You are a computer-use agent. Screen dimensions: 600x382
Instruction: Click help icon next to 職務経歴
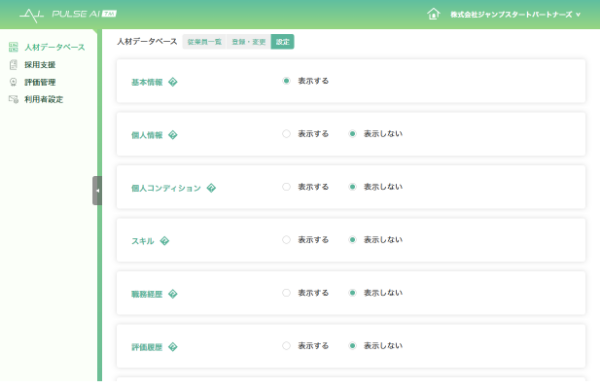coord(173,294)
